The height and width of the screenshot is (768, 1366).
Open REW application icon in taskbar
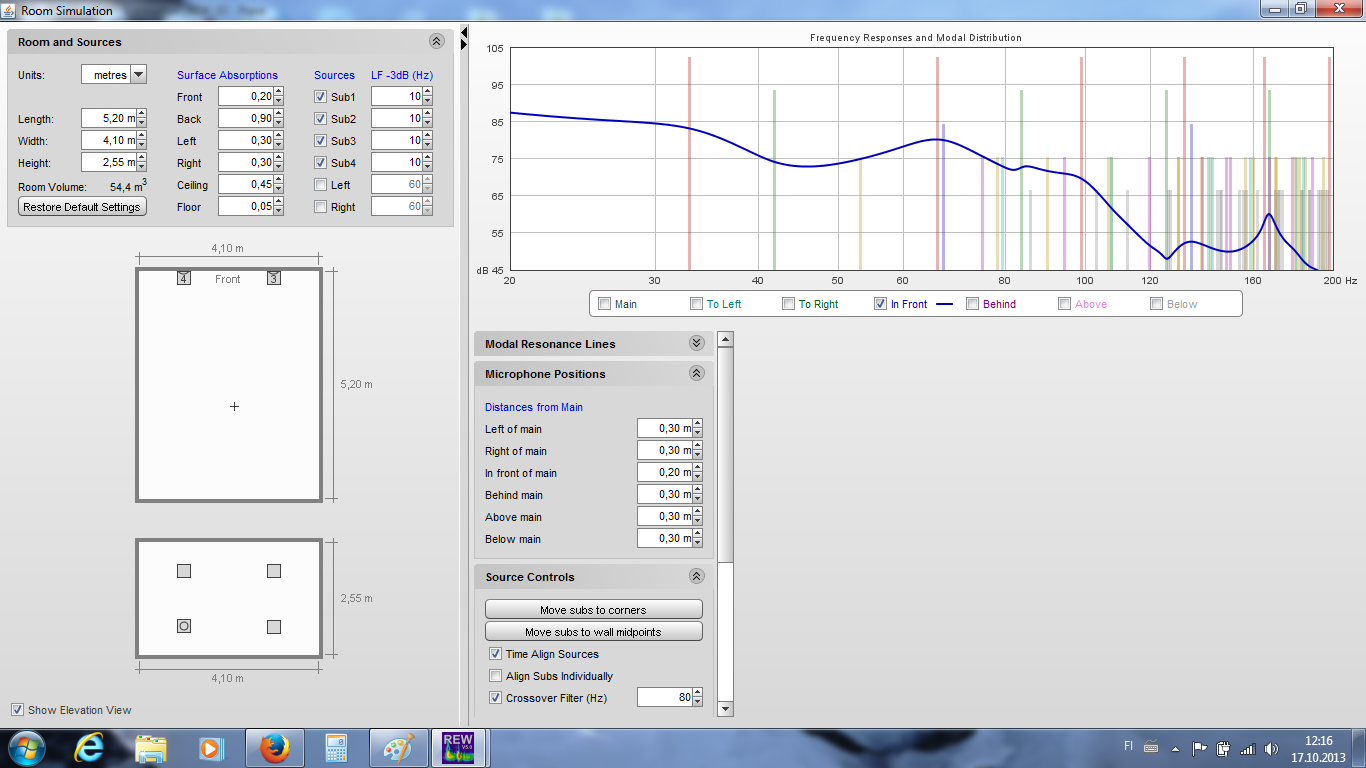click(x=458, y=748)
